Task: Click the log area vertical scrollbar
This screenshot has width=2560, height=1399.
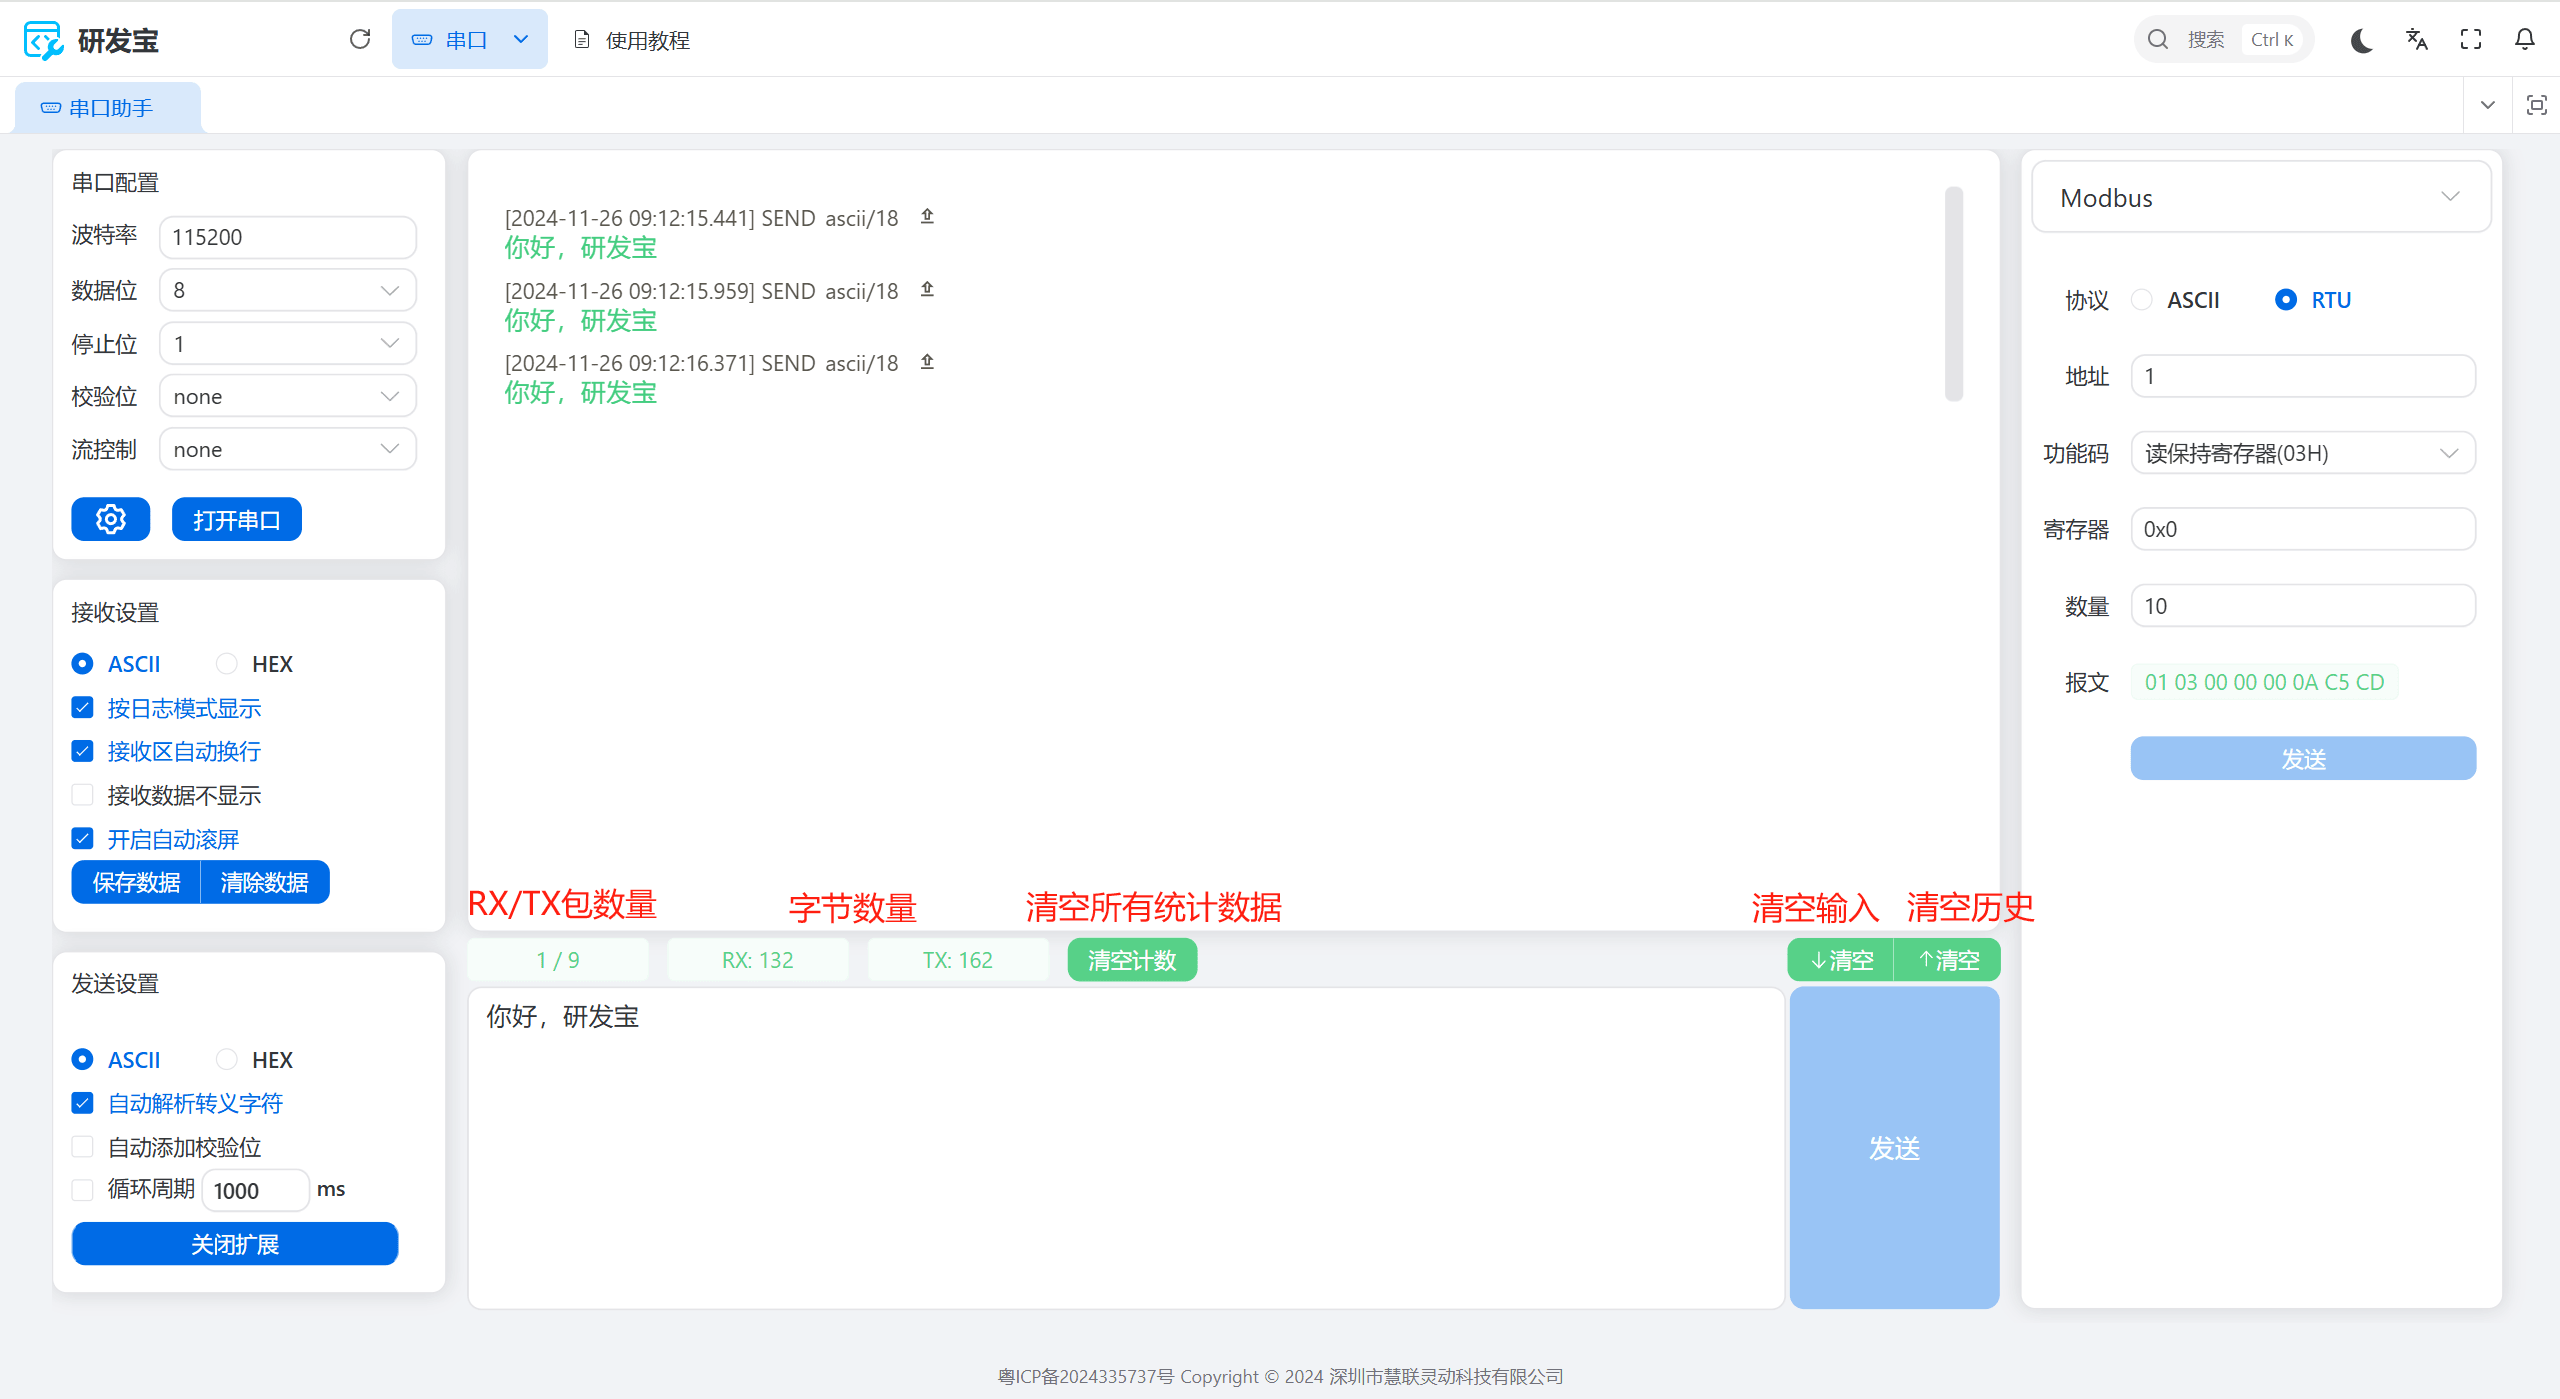Action: (x=1953, y=293)
